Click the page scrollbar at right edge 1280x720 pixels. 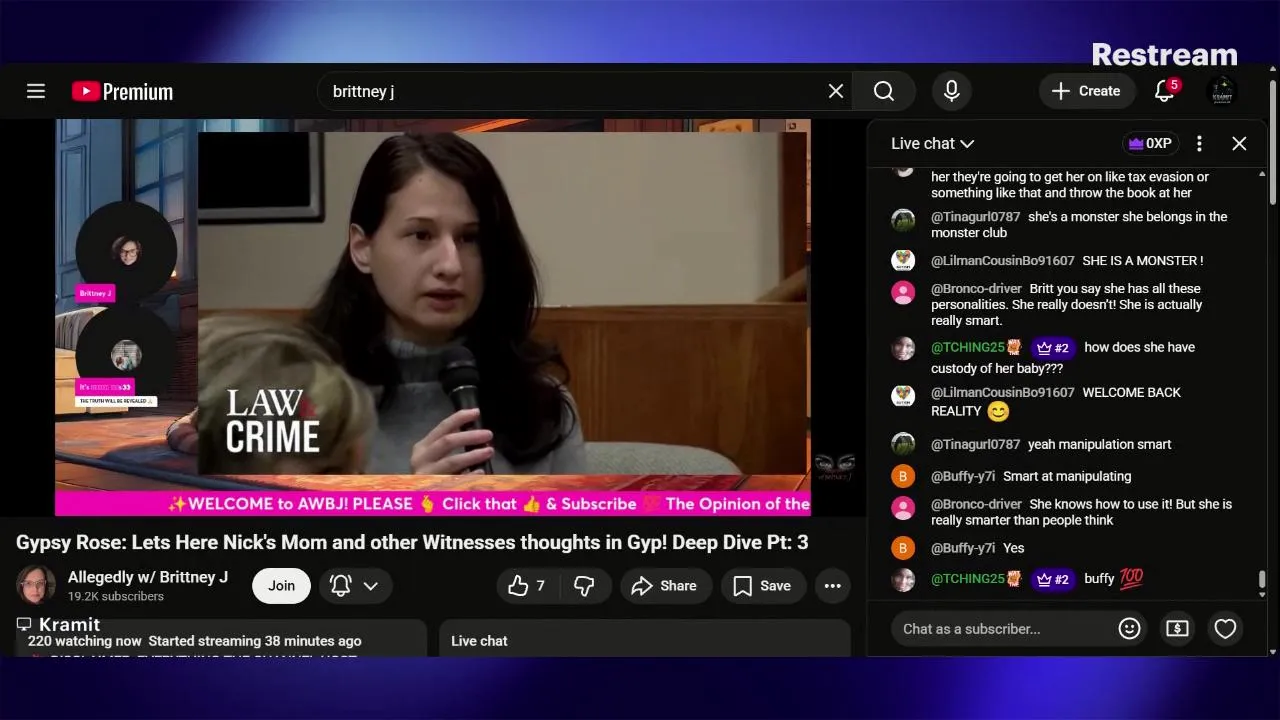coord(1273,140)
